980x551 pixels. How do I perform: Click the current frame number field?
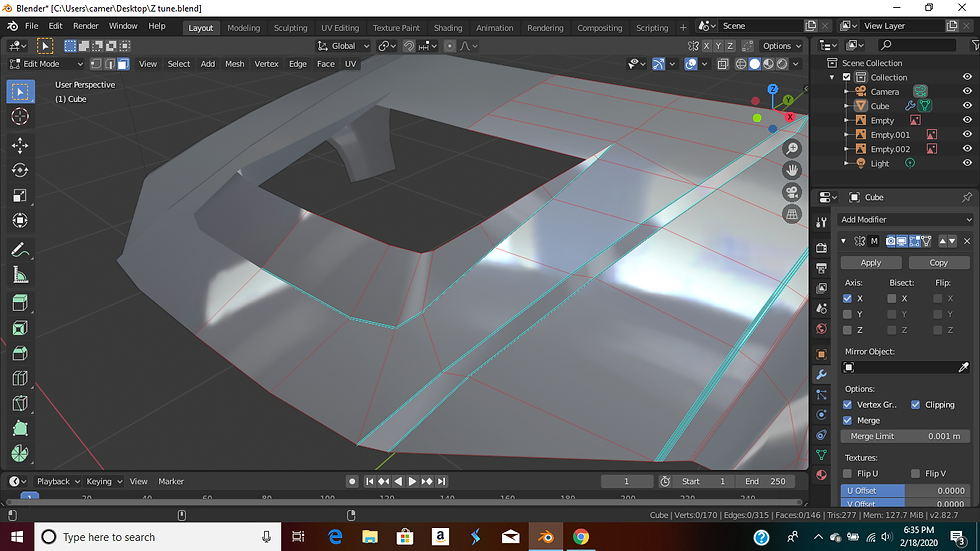(x=626, y=482)
